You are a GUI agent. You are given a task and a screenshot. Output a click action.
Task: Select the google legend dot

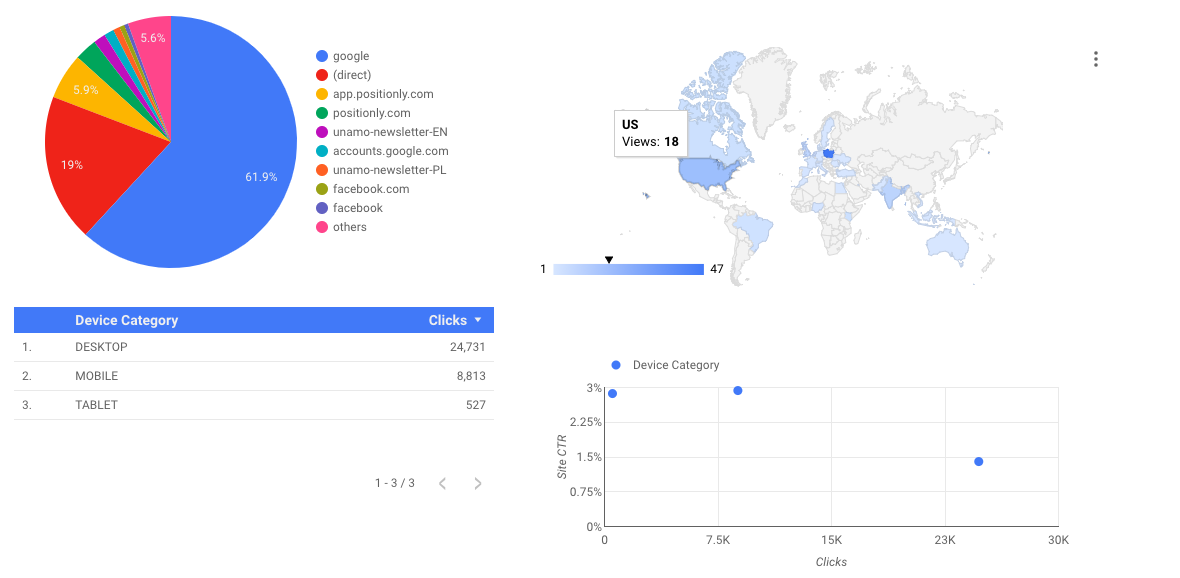(x=322, y=56)
